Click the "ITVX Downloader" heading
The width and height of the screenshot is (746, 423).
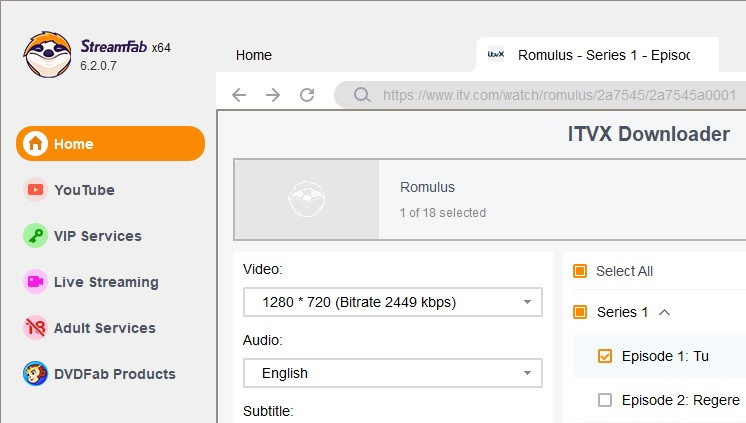pos(648,134)
